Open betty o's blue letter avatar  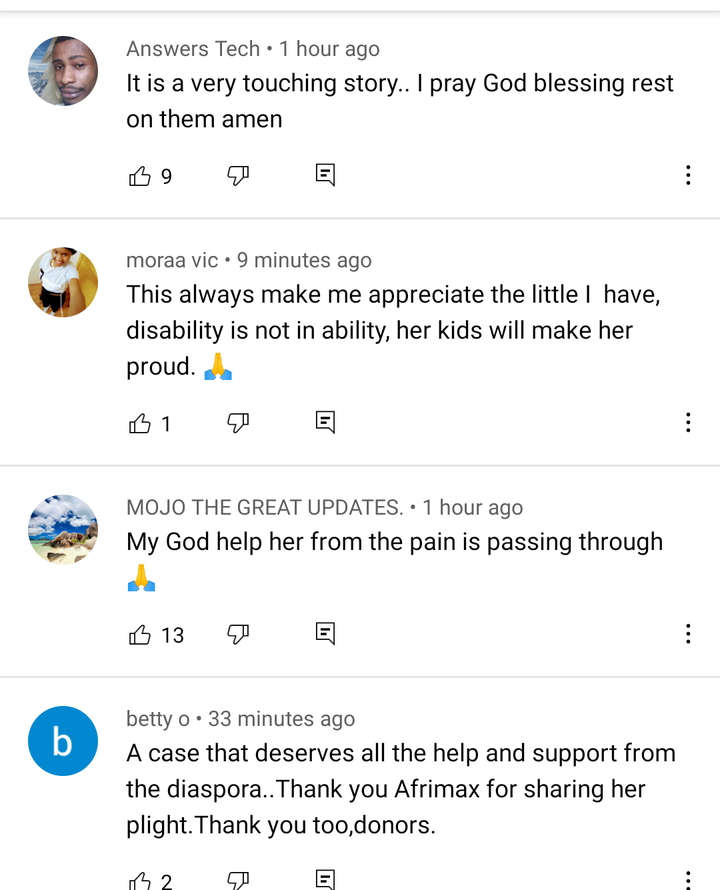63,741
